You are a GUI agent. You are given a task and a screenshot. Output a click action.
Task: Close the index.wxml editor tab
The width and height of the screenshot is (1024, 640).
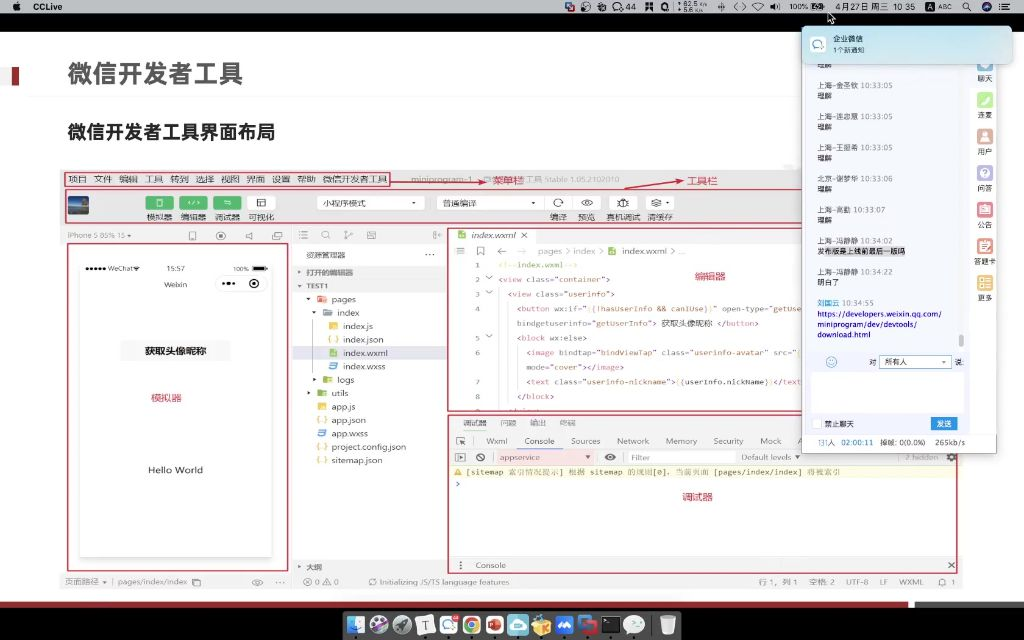click(x=524, y=235)
